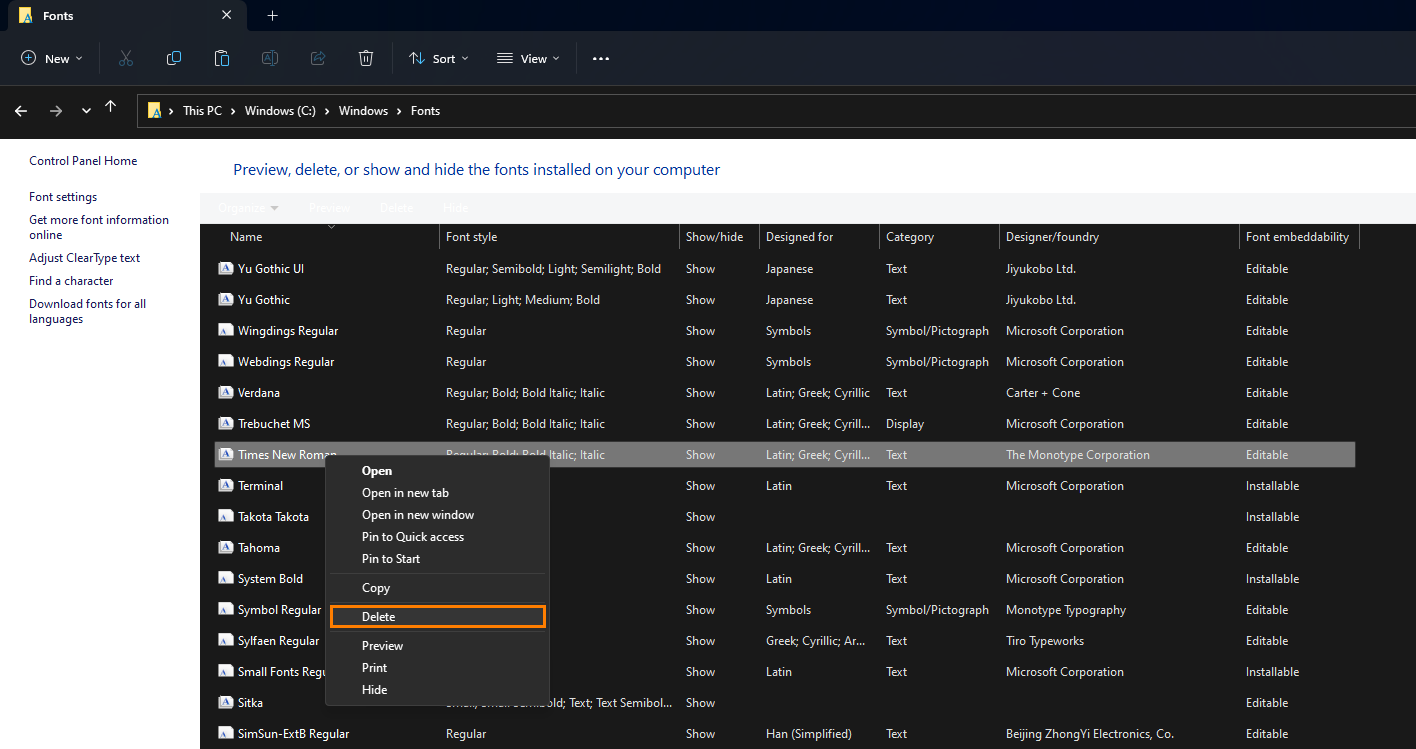The height and width of the screenshot is (749, 1416).
Task: Click the SimSun-ExtB Regular font icon
Action: (225, 734)
